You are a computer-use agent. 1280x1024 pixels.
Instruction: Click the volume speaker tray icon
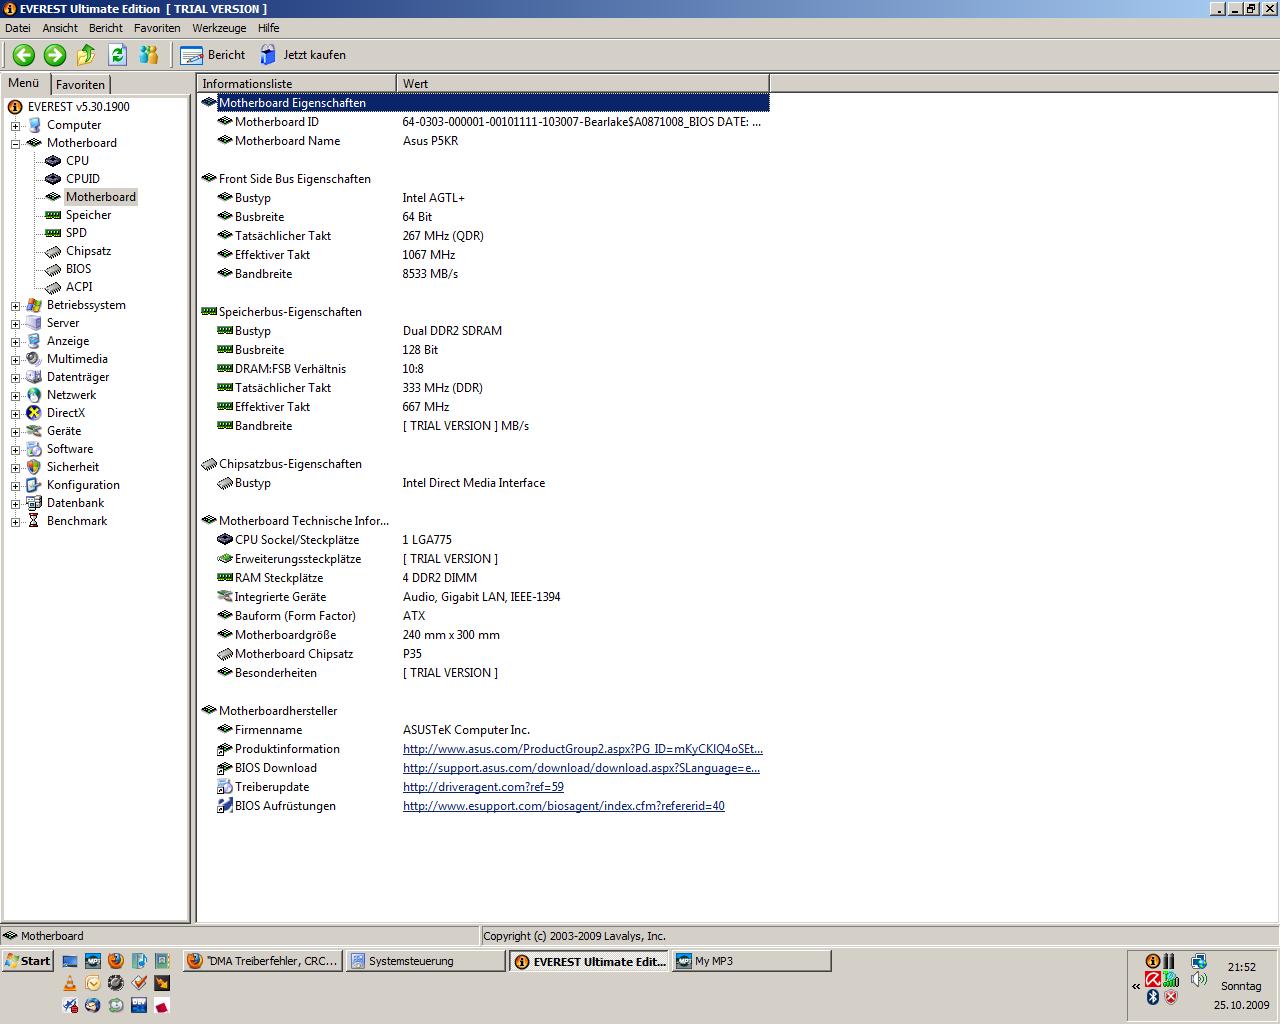point(1199,980)
